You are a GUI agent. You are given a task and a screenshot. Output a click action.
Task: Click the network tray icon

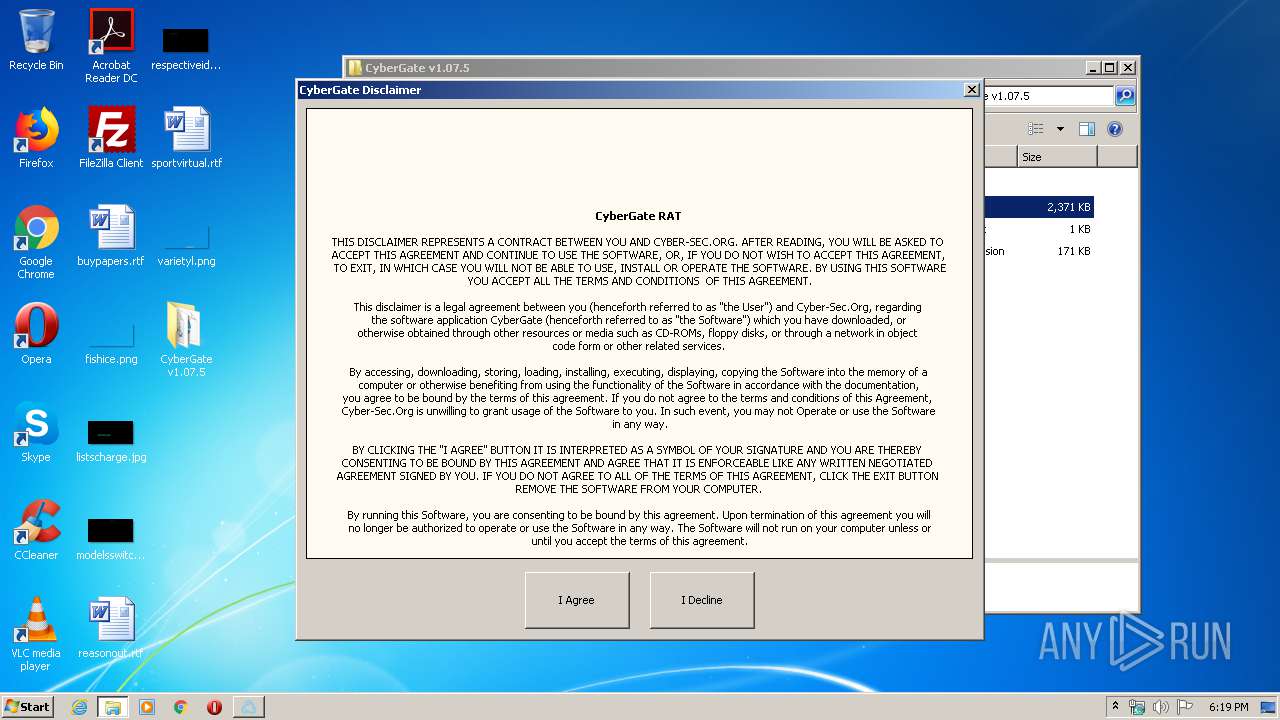(1137, 707)
